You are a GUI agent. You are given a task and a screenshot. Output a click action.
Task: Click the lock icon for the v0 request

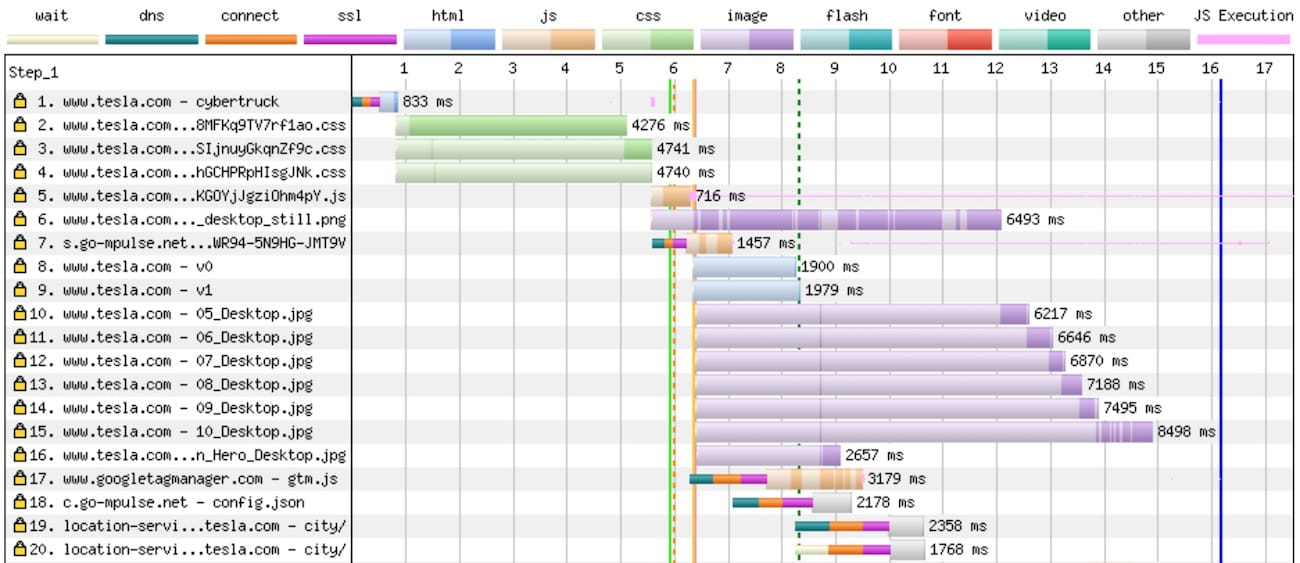19,267
